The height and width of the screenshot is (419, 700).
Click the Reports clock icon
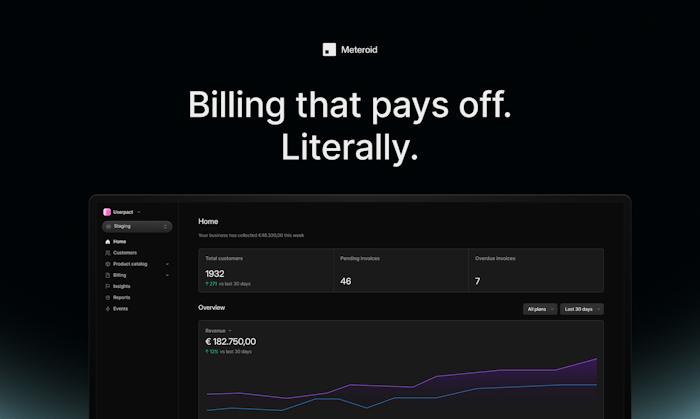108,297
